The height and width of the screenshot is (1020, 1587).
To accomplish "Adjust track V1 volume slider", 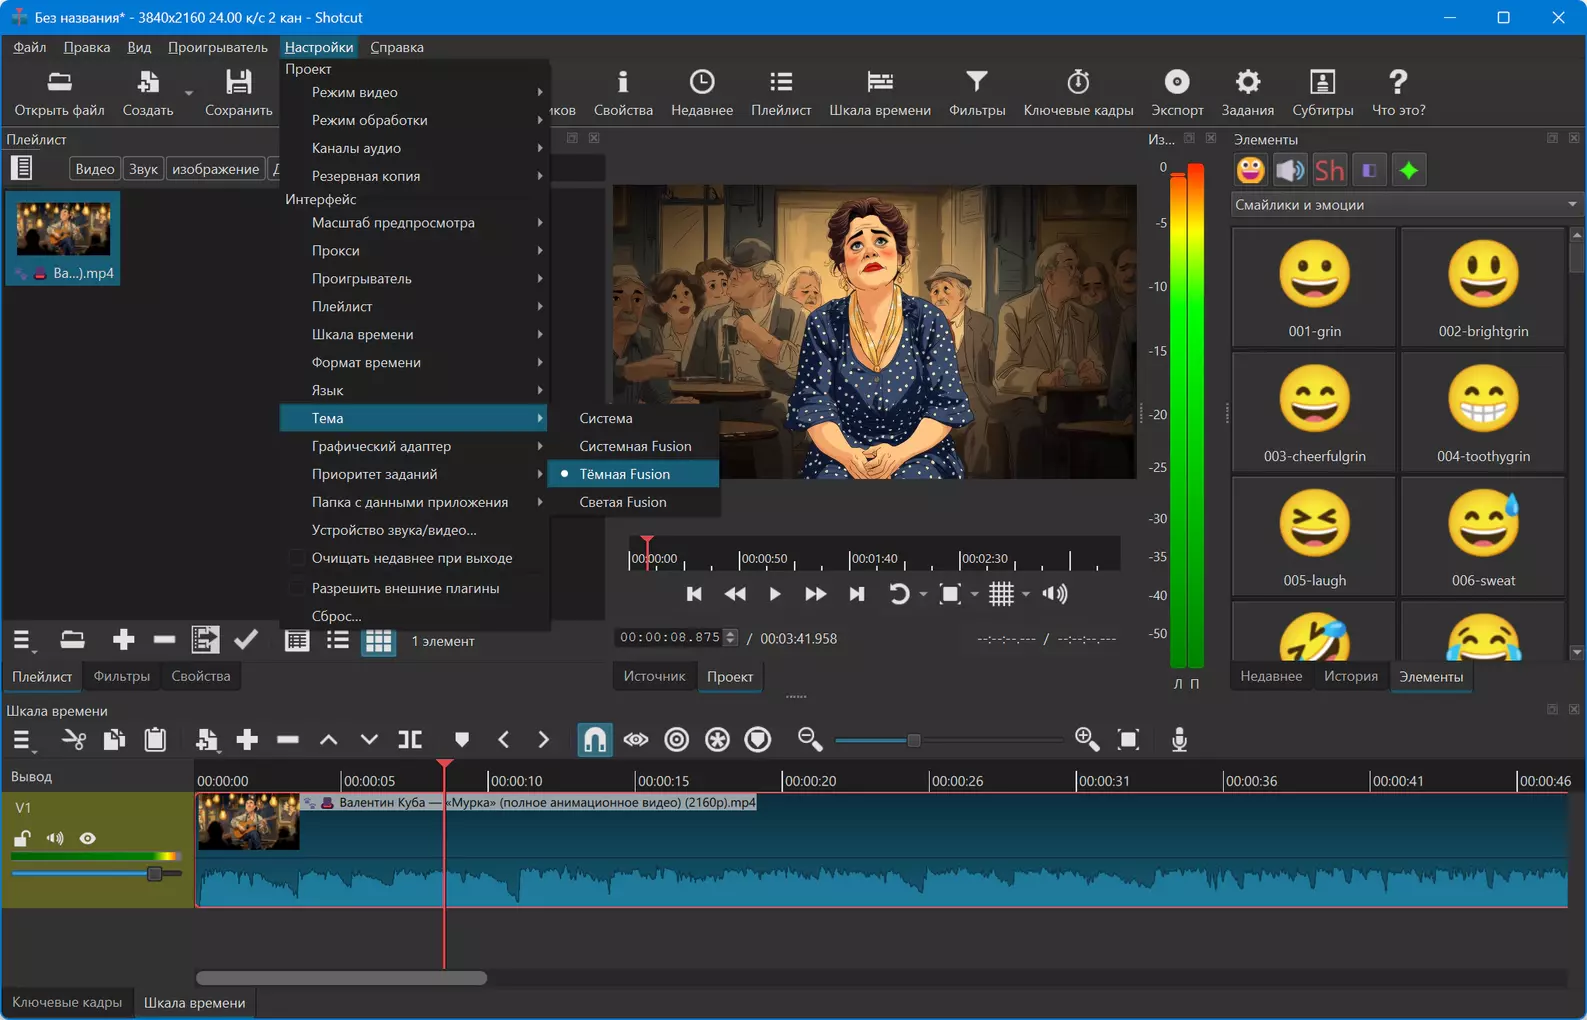I will (x=154, y=873).
